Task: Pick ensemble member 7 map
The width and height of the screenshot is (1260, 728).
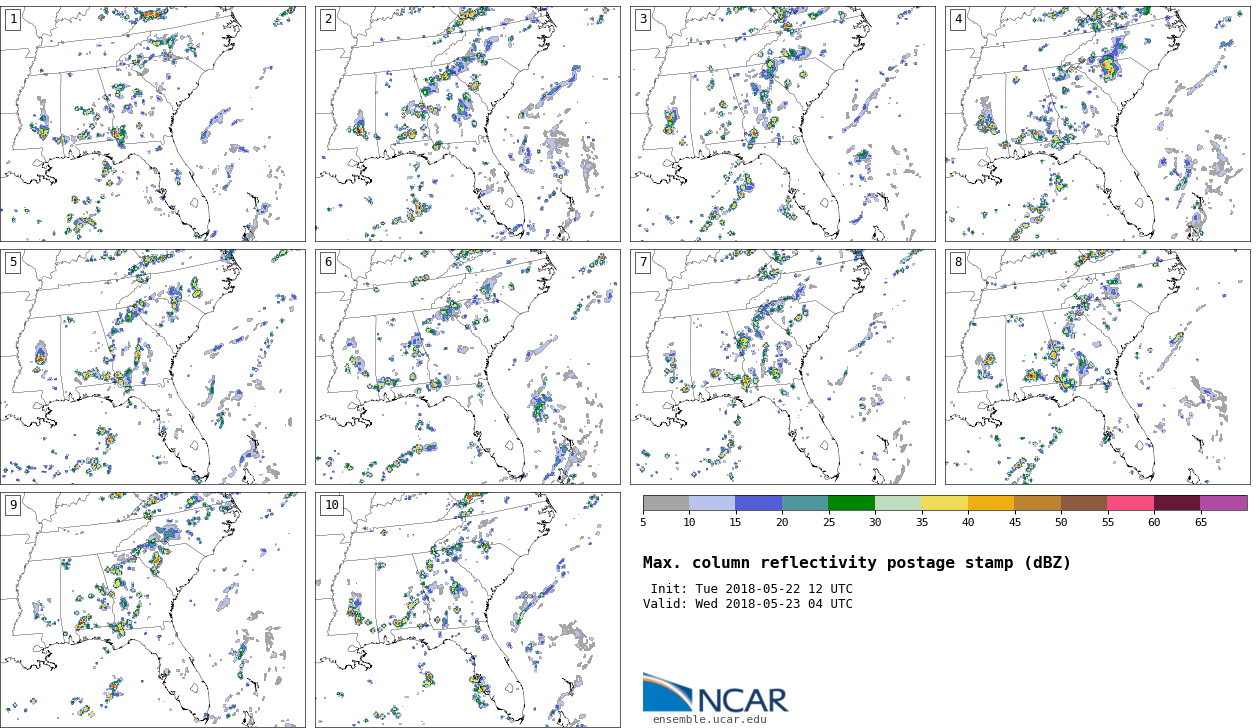Action: pyautogui.click(x=782, y=367)
